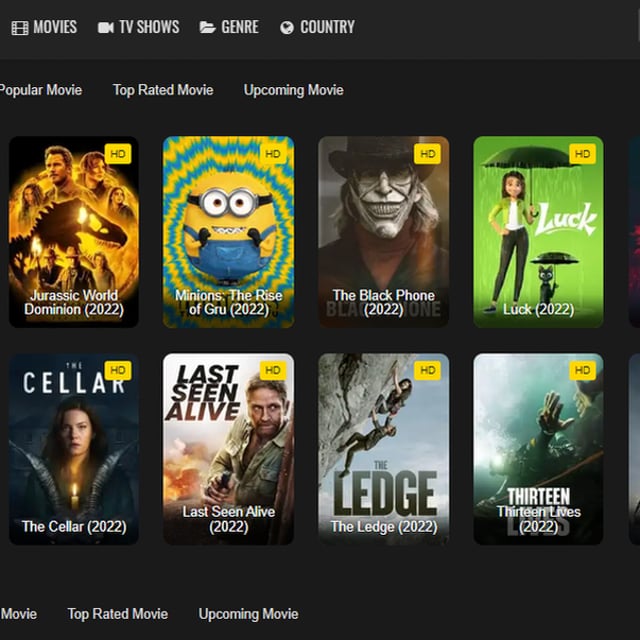Open the Luck movie poster

coord(538,232)
